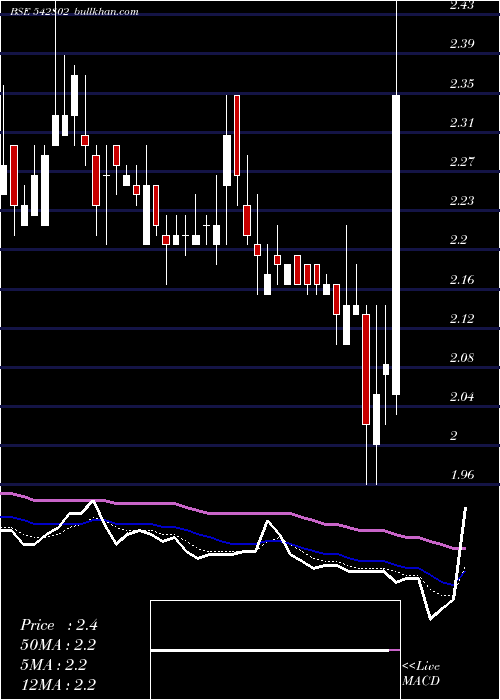
Task: Click the 2.16 price axis label
Action: (x=462, y=279)
